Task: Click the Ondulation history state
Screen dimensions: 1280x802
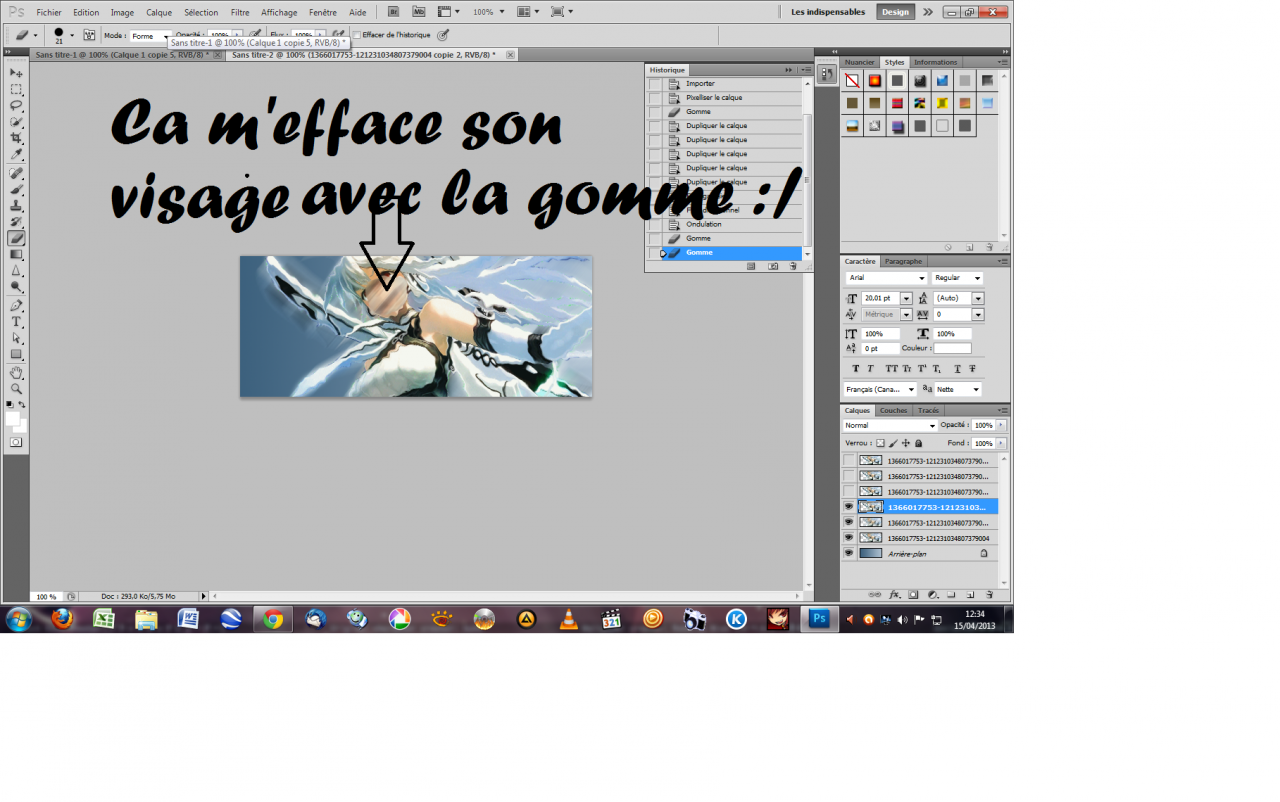Action: [704, 224]
